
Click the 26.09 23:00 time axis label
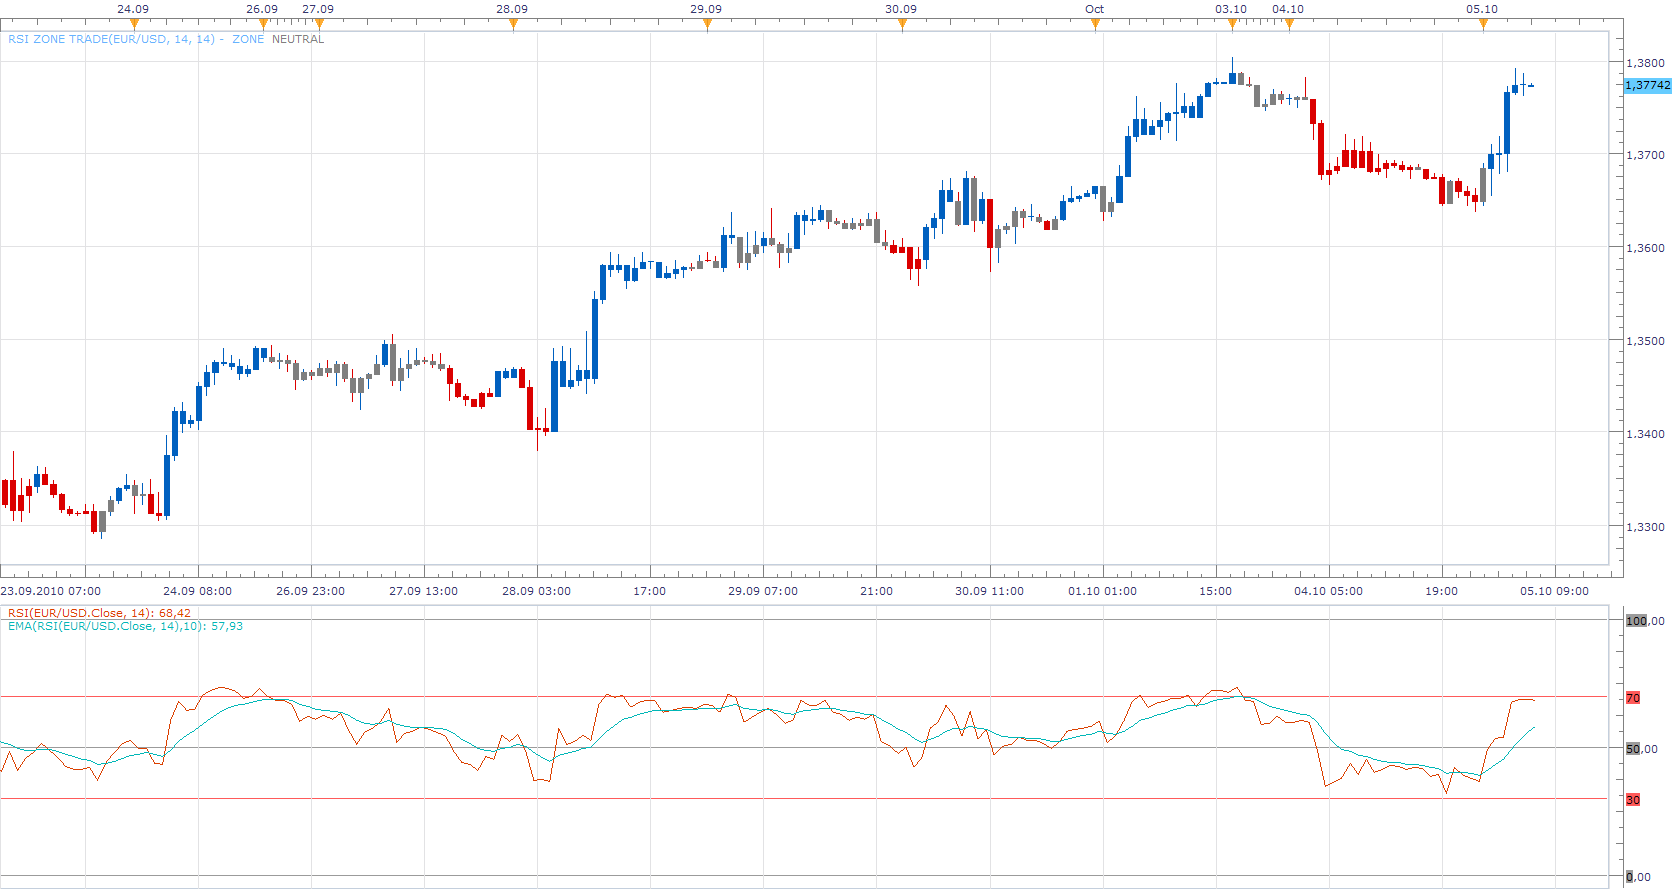click(310, 591)
